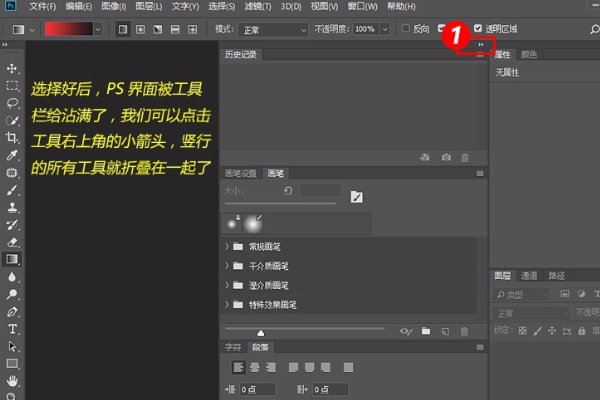Screen dimensions: 600x400
Task: Switch to the 字符 tab
Action: [x=233, y=347]
